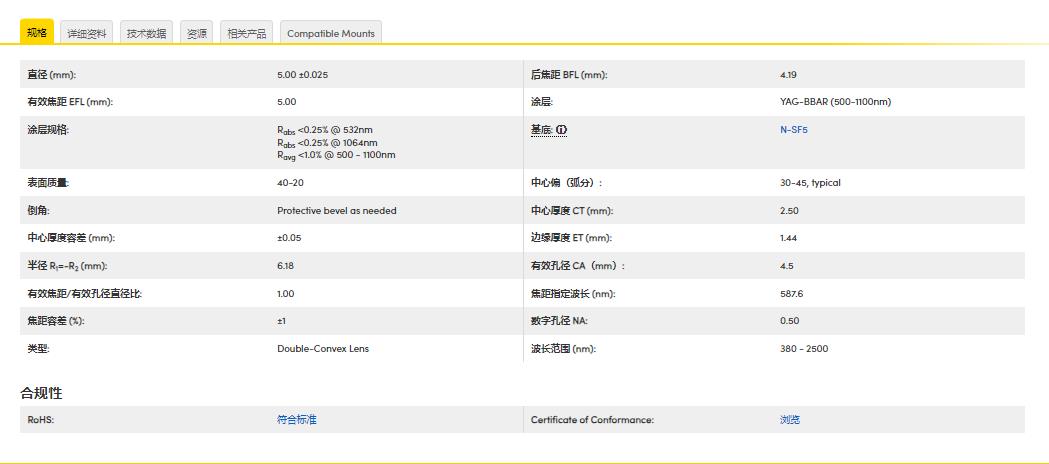Switch to the 规格 tab
Viewport: 1049px width, 464px height.
[37, 32]
